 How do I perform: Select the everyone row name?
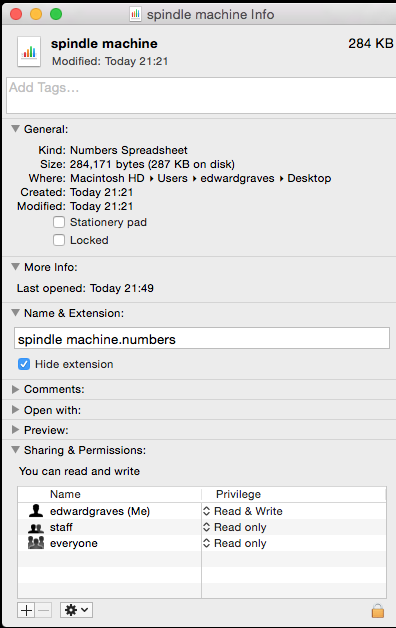pyautogui.click(x=74, y=543)
